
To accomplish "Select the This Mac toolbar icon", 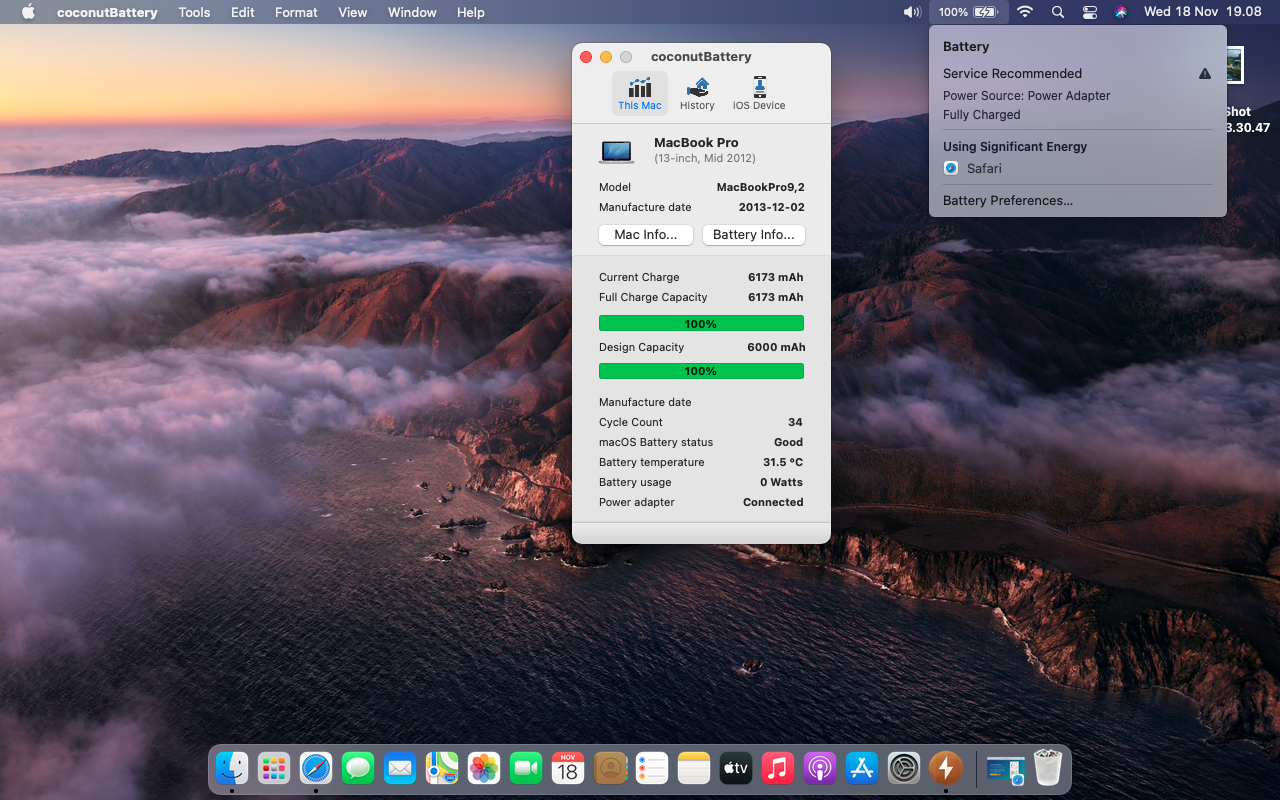I will tap(639, 93).
